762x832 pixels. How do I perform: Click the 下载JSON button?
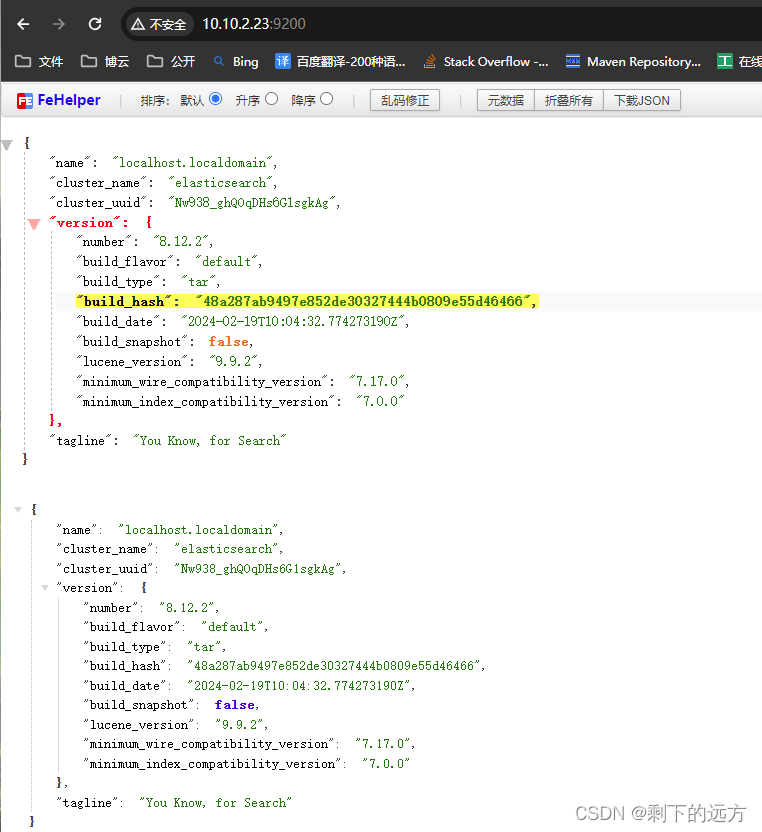point(642,101)
